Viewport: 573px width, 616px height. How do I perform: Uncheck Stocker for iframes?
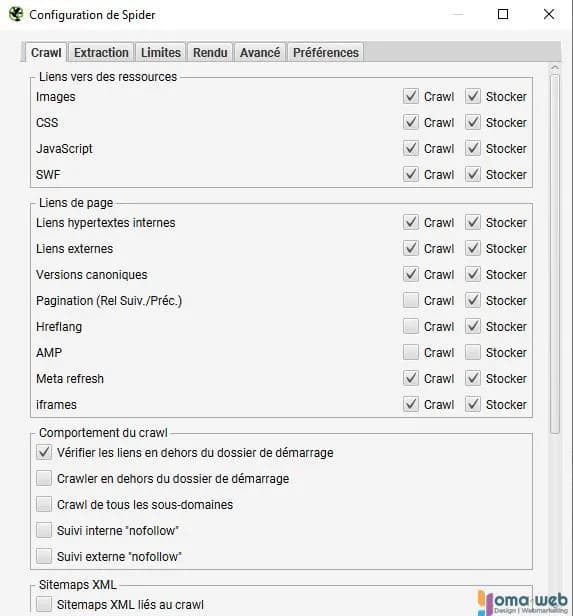tap(473, 404)
